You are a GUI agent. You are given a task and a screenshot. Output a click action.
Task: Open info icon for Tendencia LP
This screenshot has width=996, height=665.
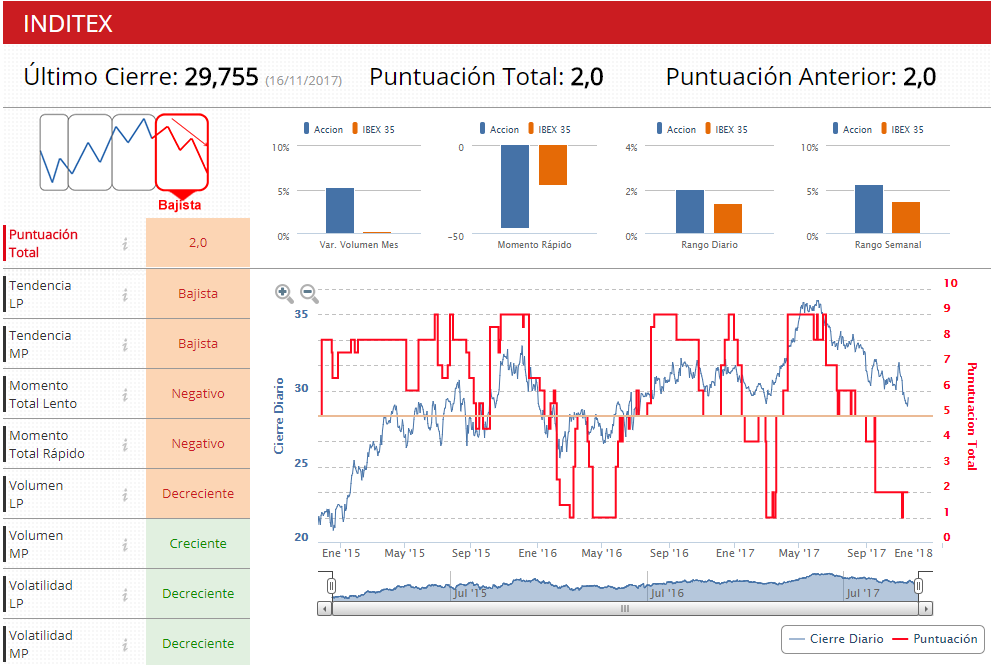point(125,294)
